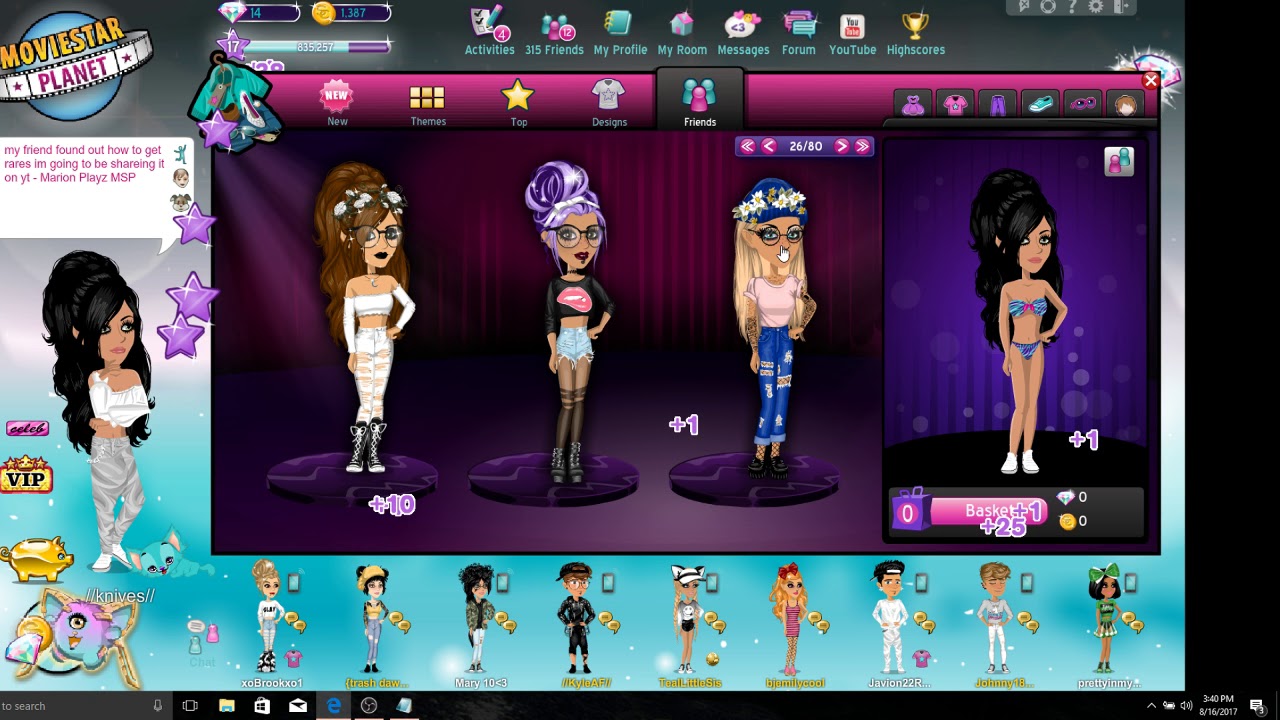View the Highscores trophy page

tap(915, 32)
